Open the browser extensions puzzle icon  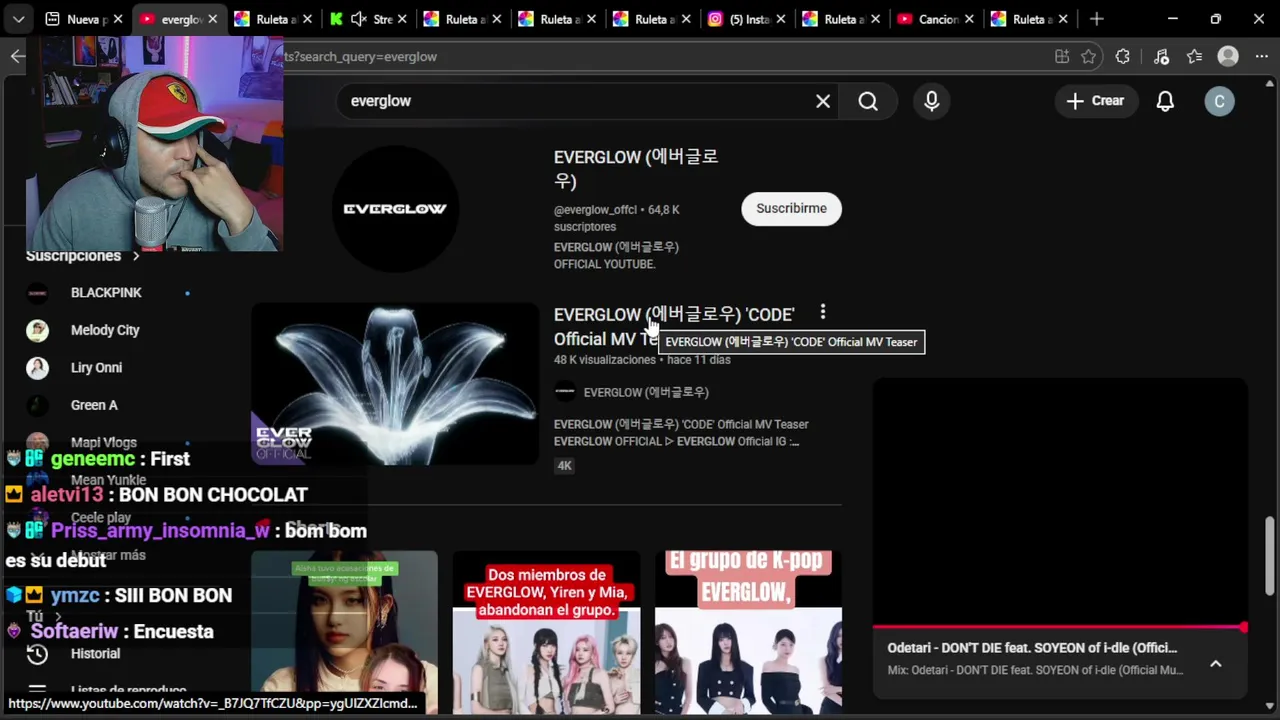[x=1123, y=57]
